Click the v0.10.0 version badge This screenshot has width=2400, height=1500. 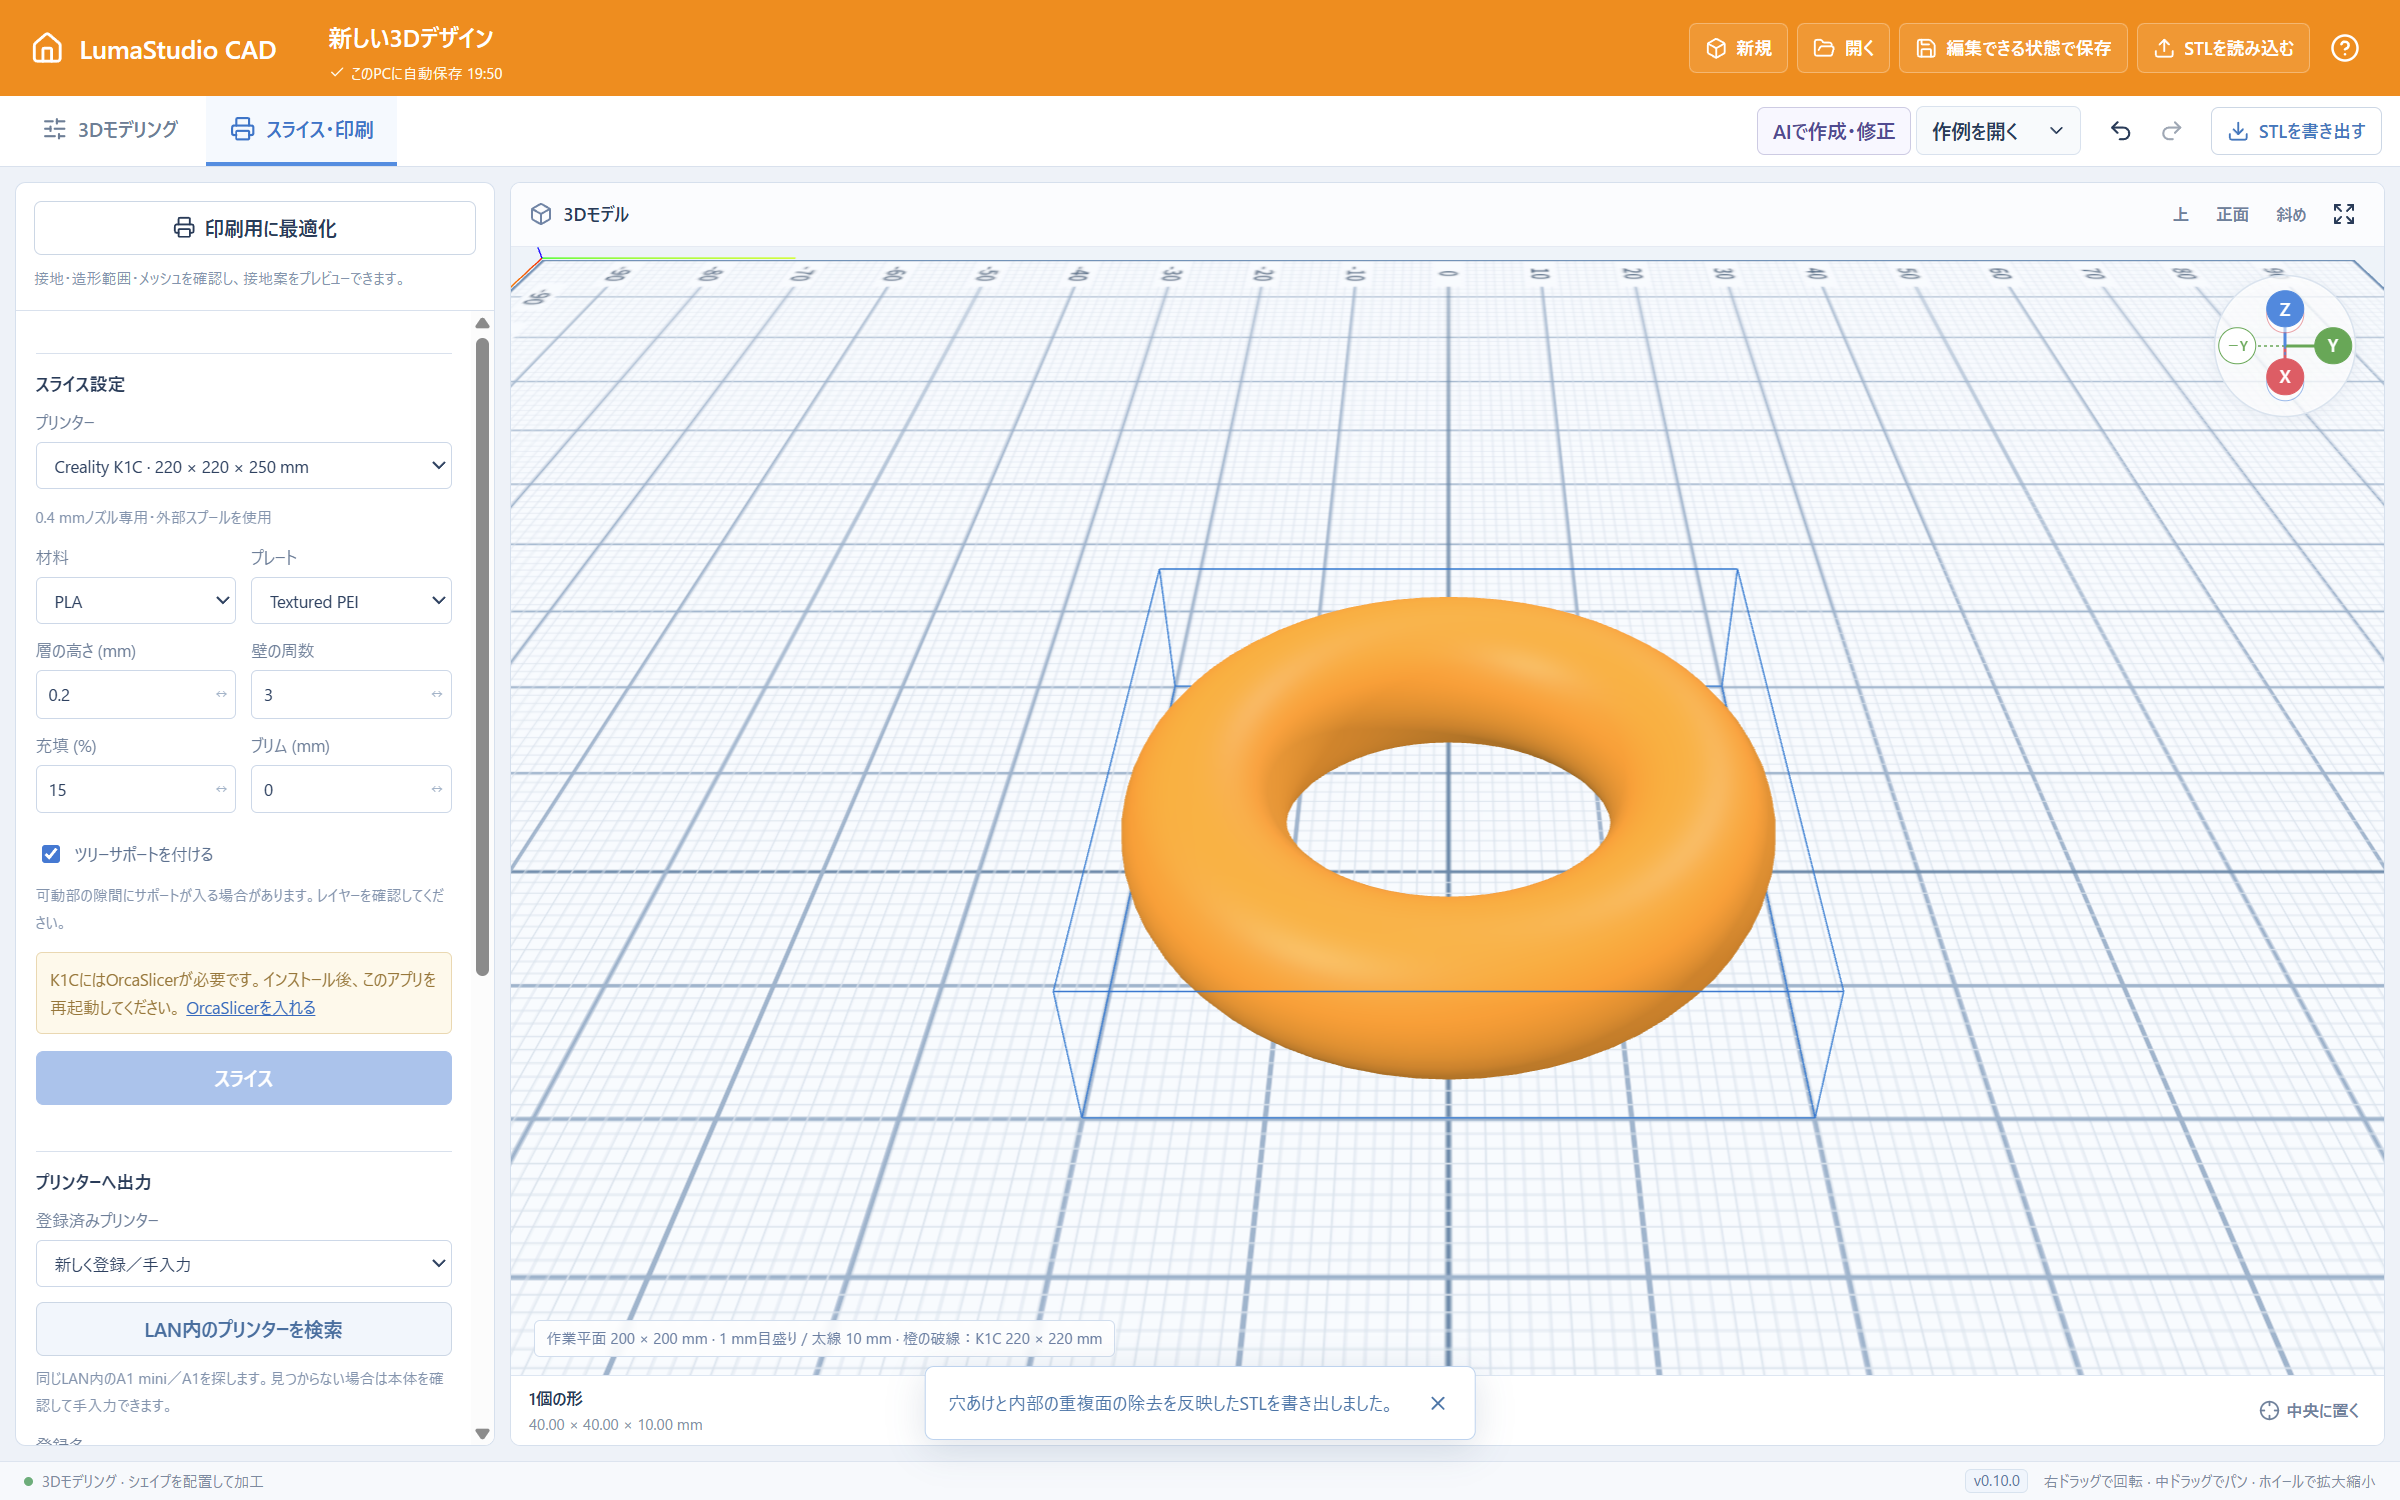tap(1996, 1481)
